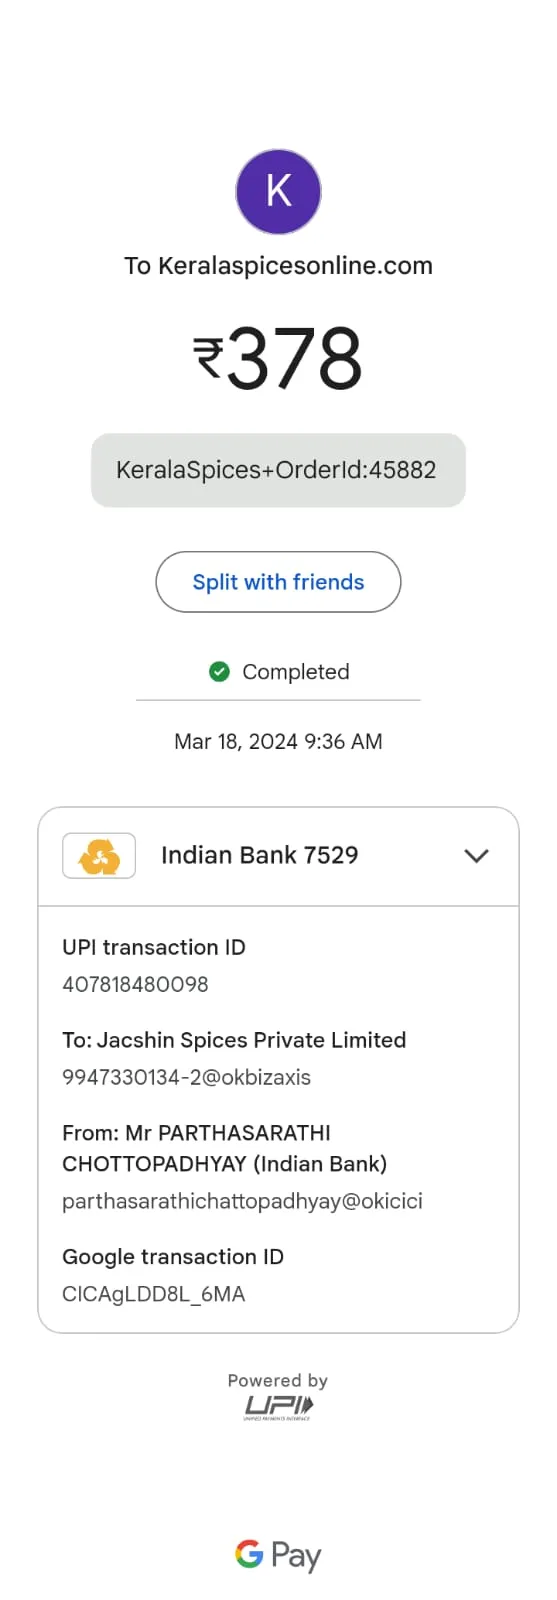
Task: Select Google transaction ID CICAgLDD8L_6MA
Action: [x=153, y=1294]
